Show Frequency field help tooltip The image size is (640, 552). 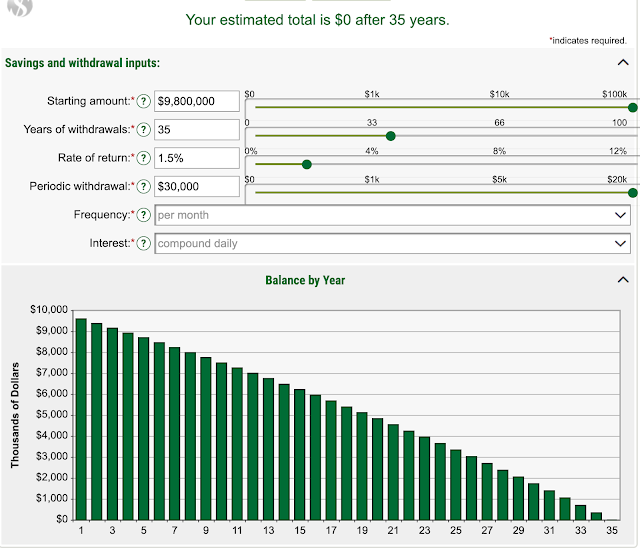tap(143, 215)
